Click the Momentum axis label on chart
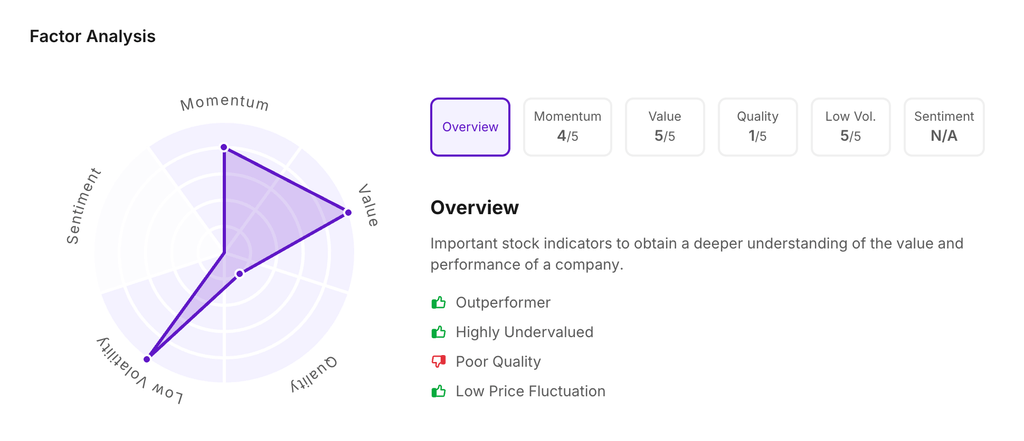This screenshot has width=1024, height=441. tap(225, 103)
